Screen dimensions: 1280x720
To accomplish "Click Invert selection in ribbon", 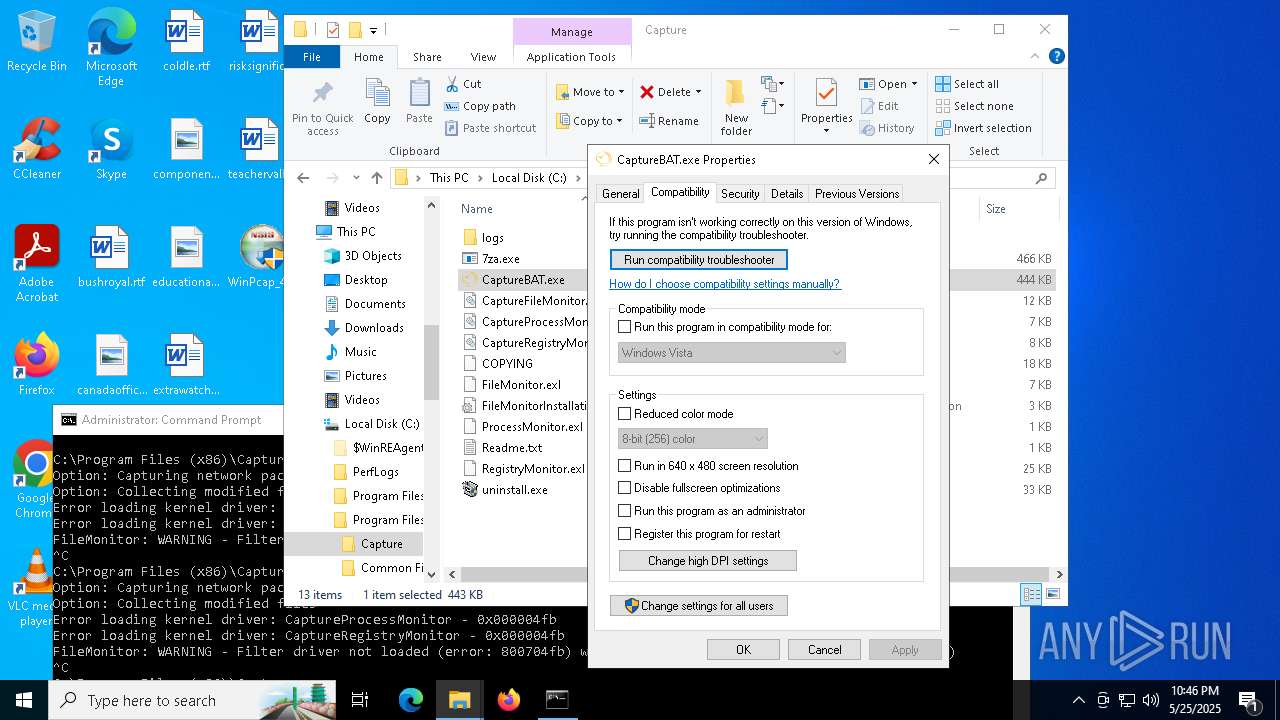I will pyautogui.click(x=983, y=128).
